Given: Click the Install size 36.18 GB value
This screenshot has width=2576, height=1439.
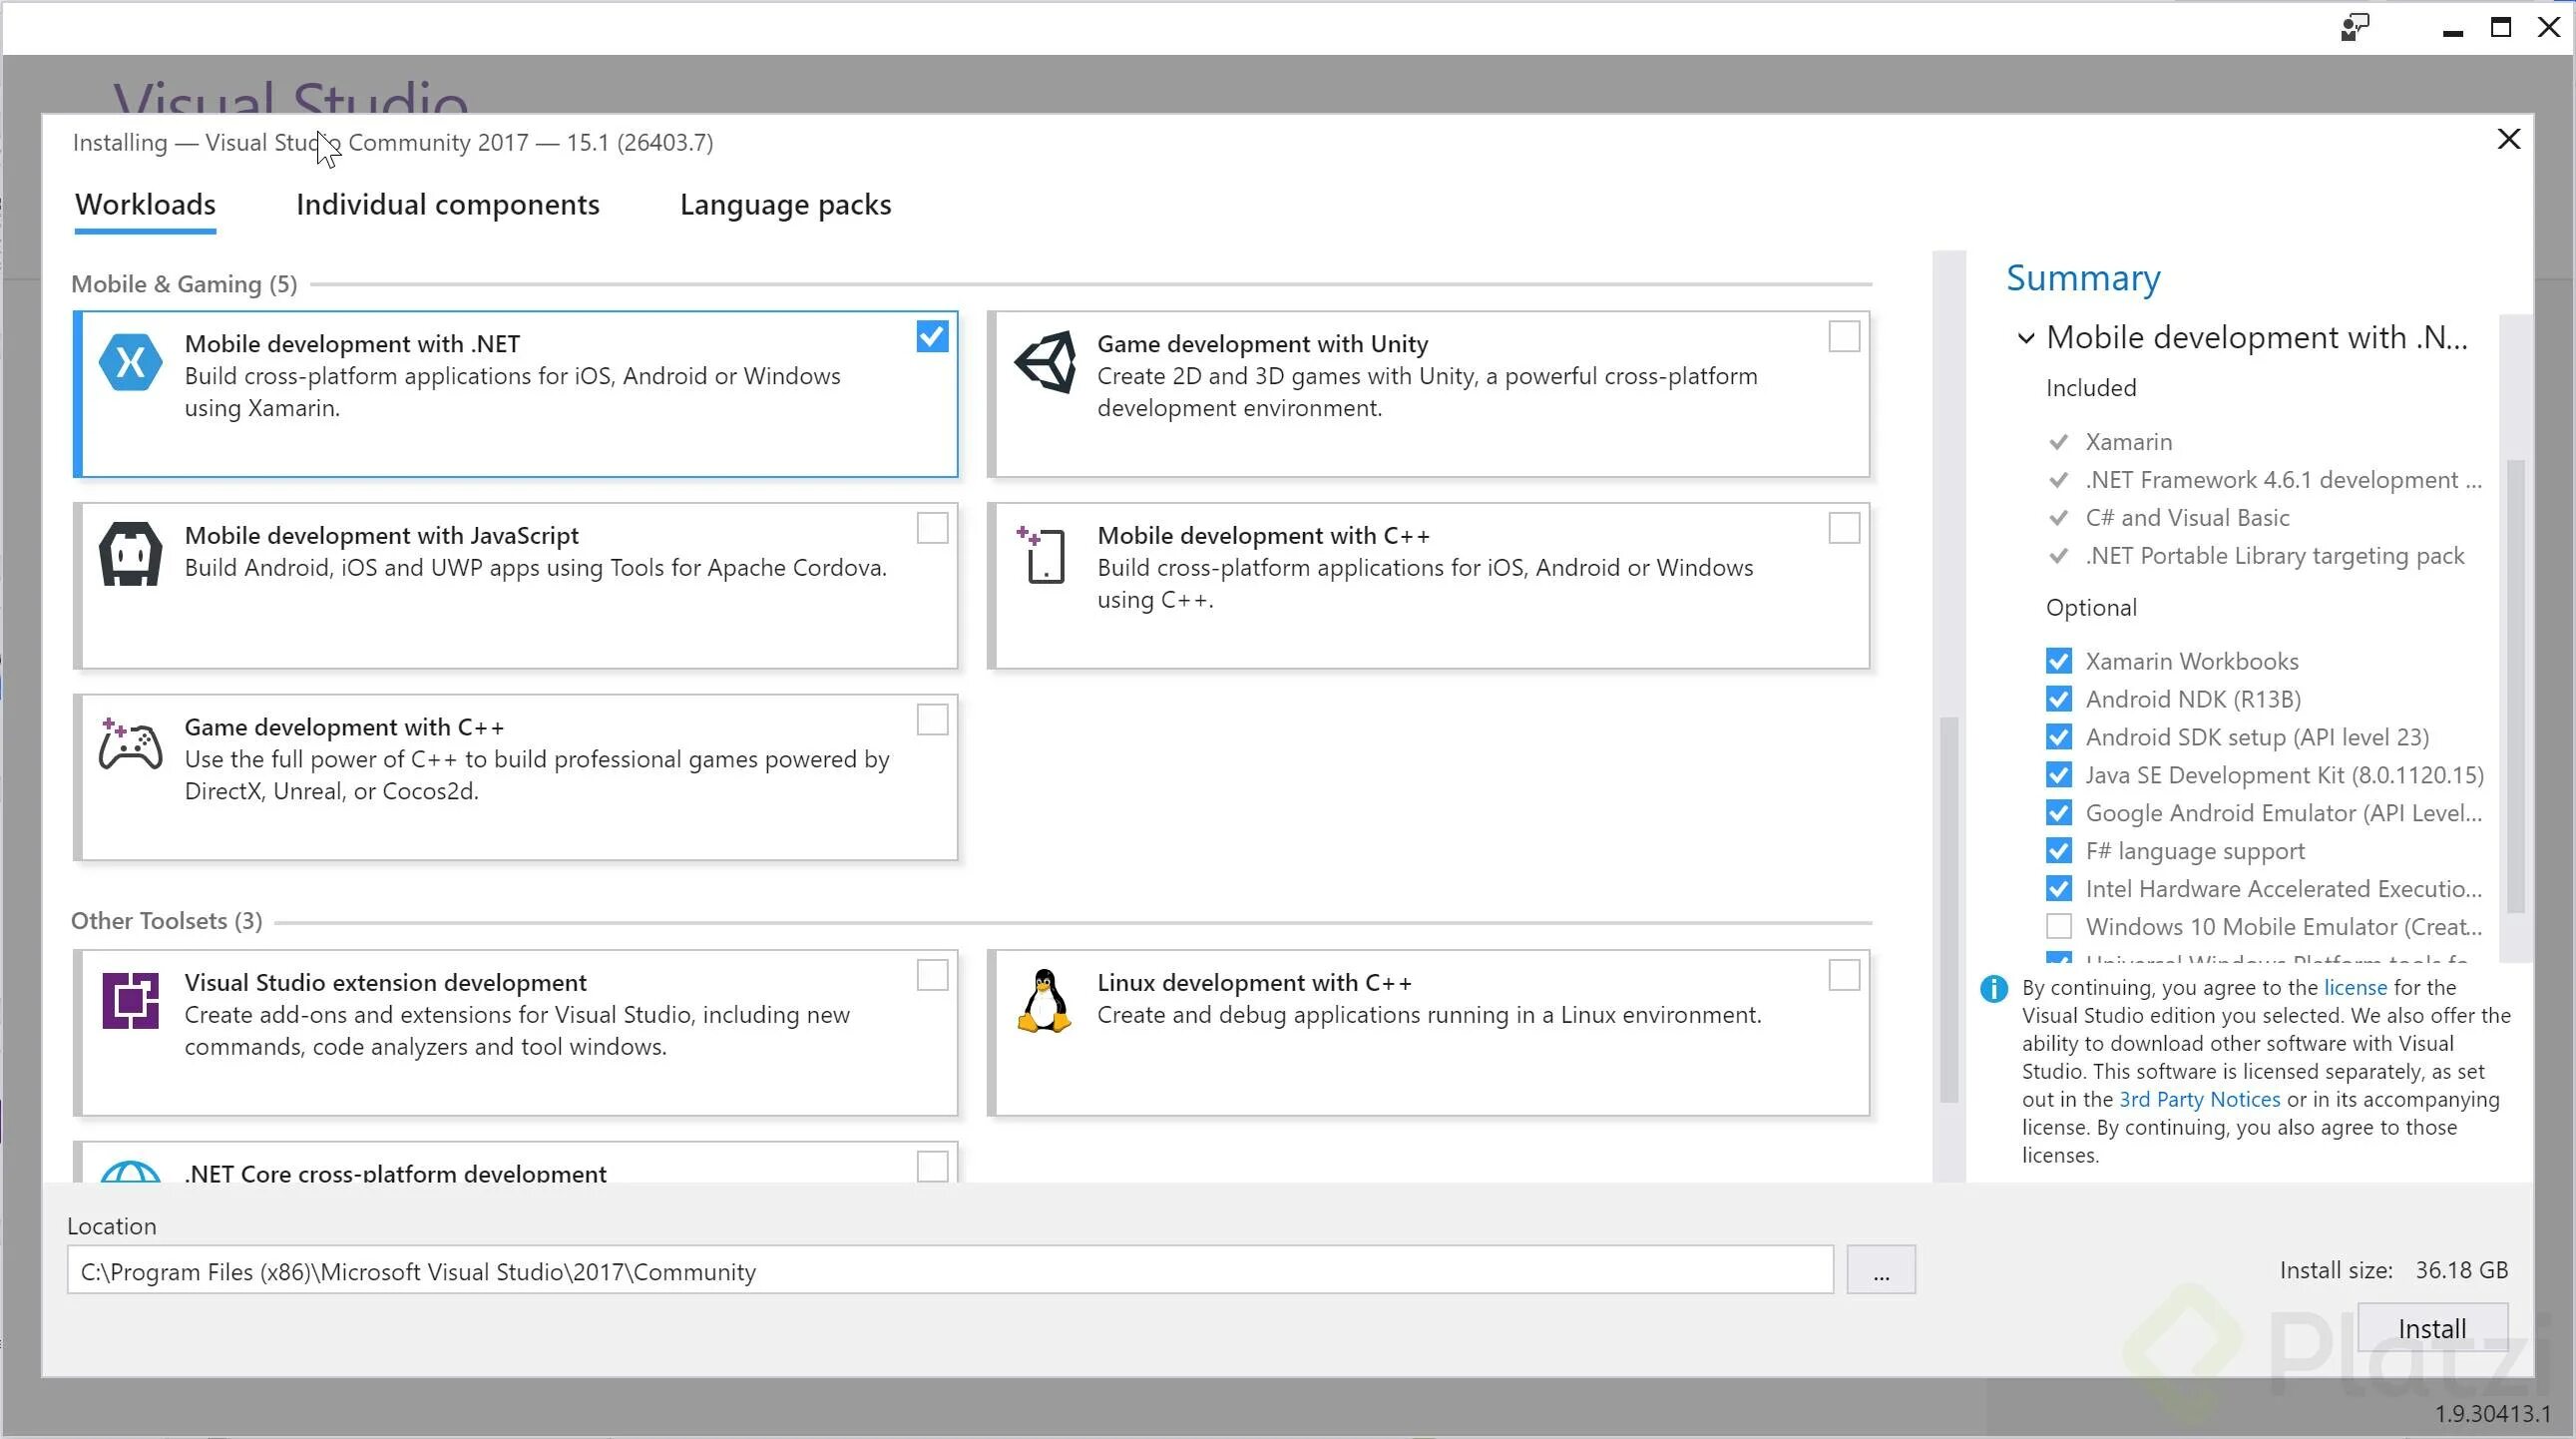Looking at the screenshot, I should [2461, 1270].
